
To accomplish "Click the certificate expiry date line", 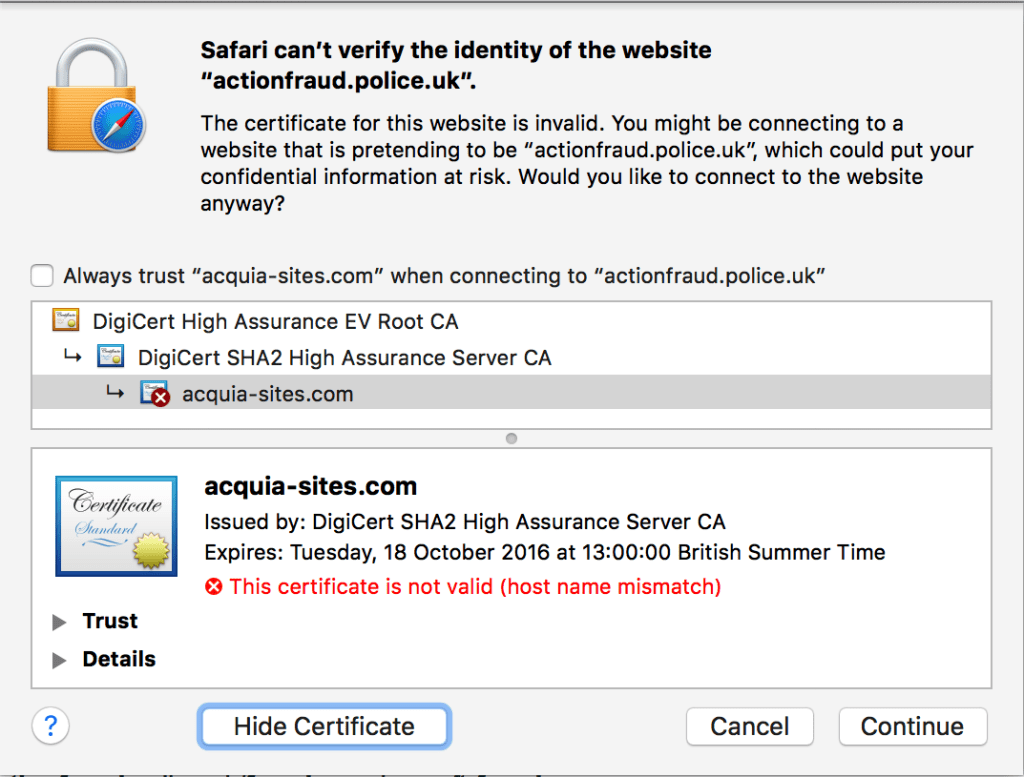I will tap(544, 552).
